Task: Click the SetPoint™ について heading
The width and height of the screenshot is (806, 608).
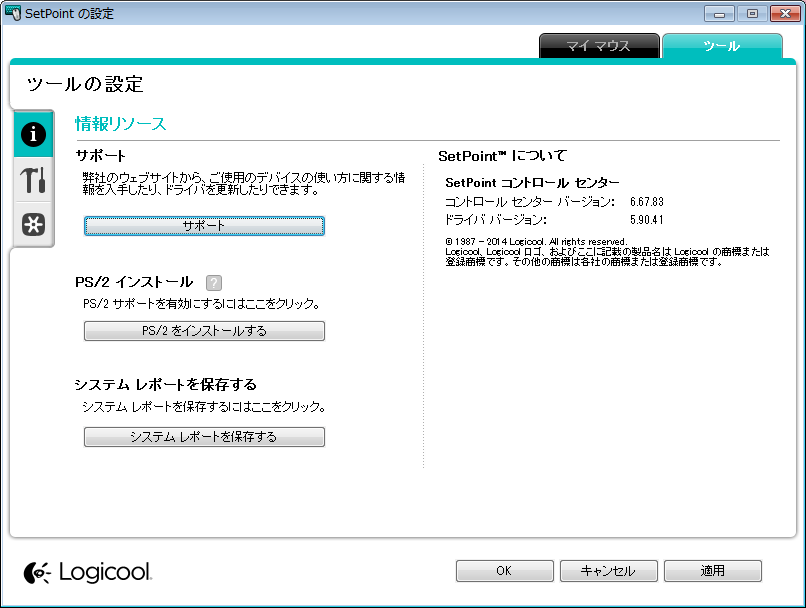Action: point(502,156)
